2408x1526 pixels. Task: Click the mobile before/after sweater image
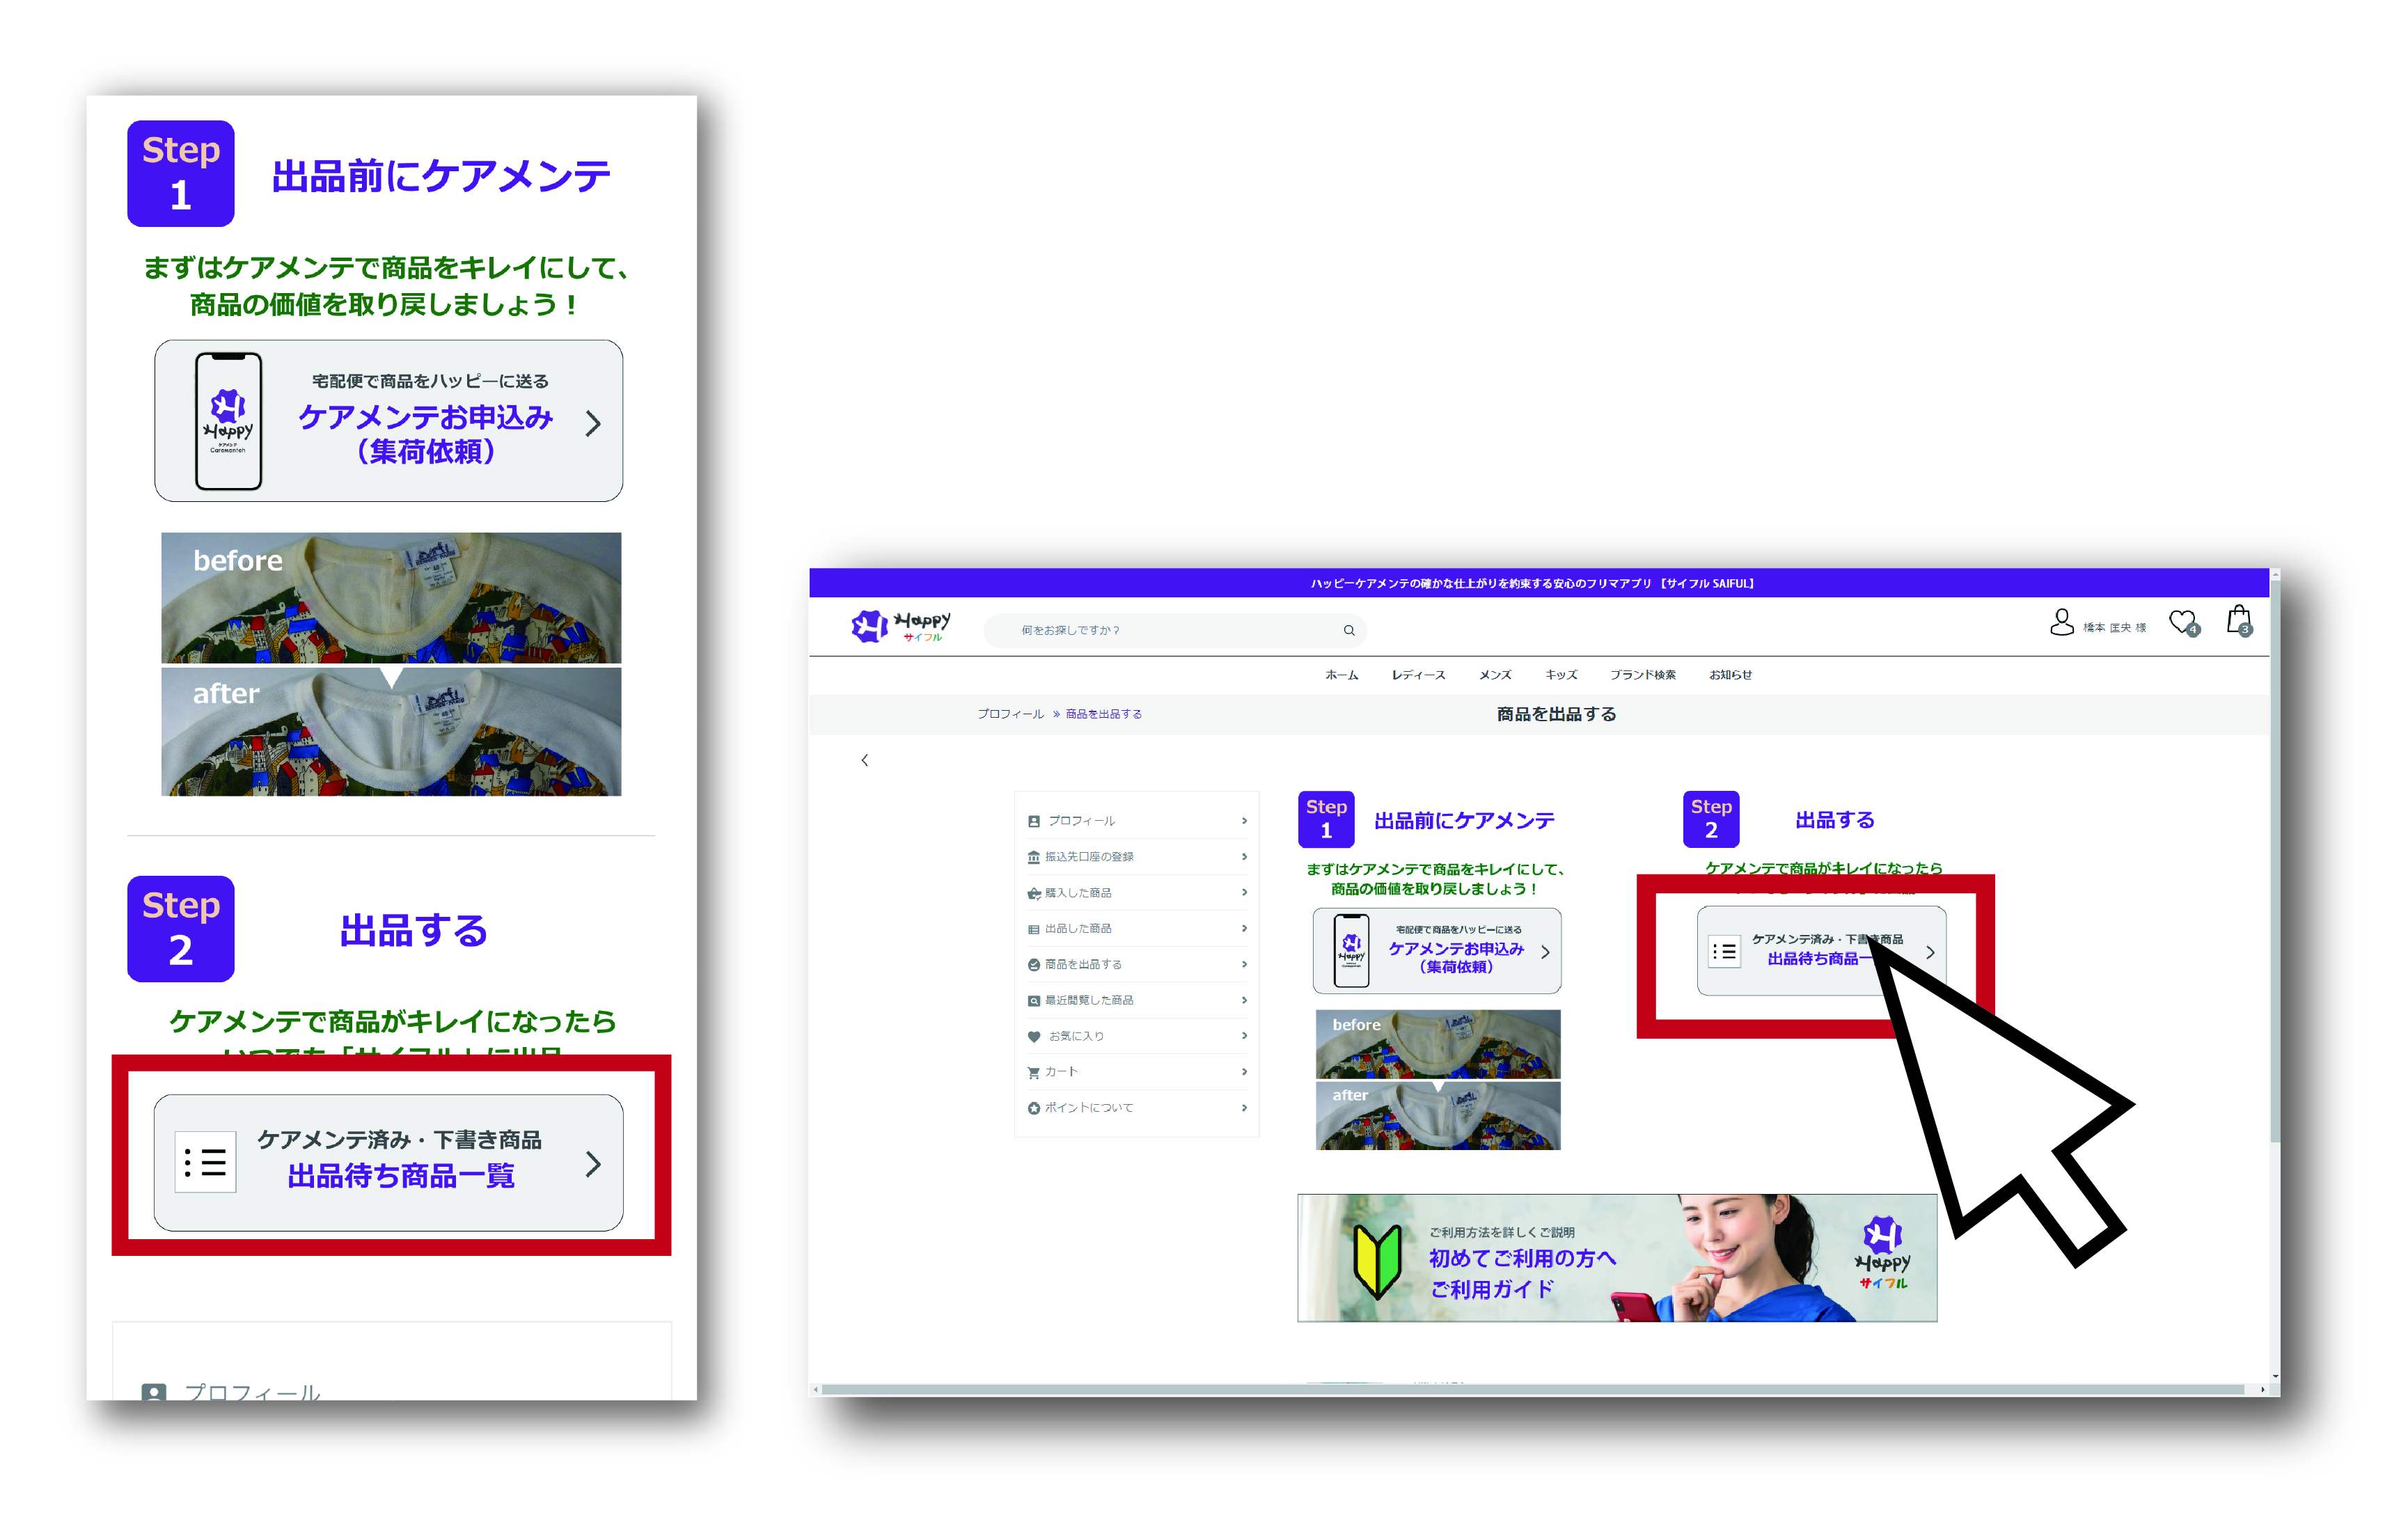point(391,664)
